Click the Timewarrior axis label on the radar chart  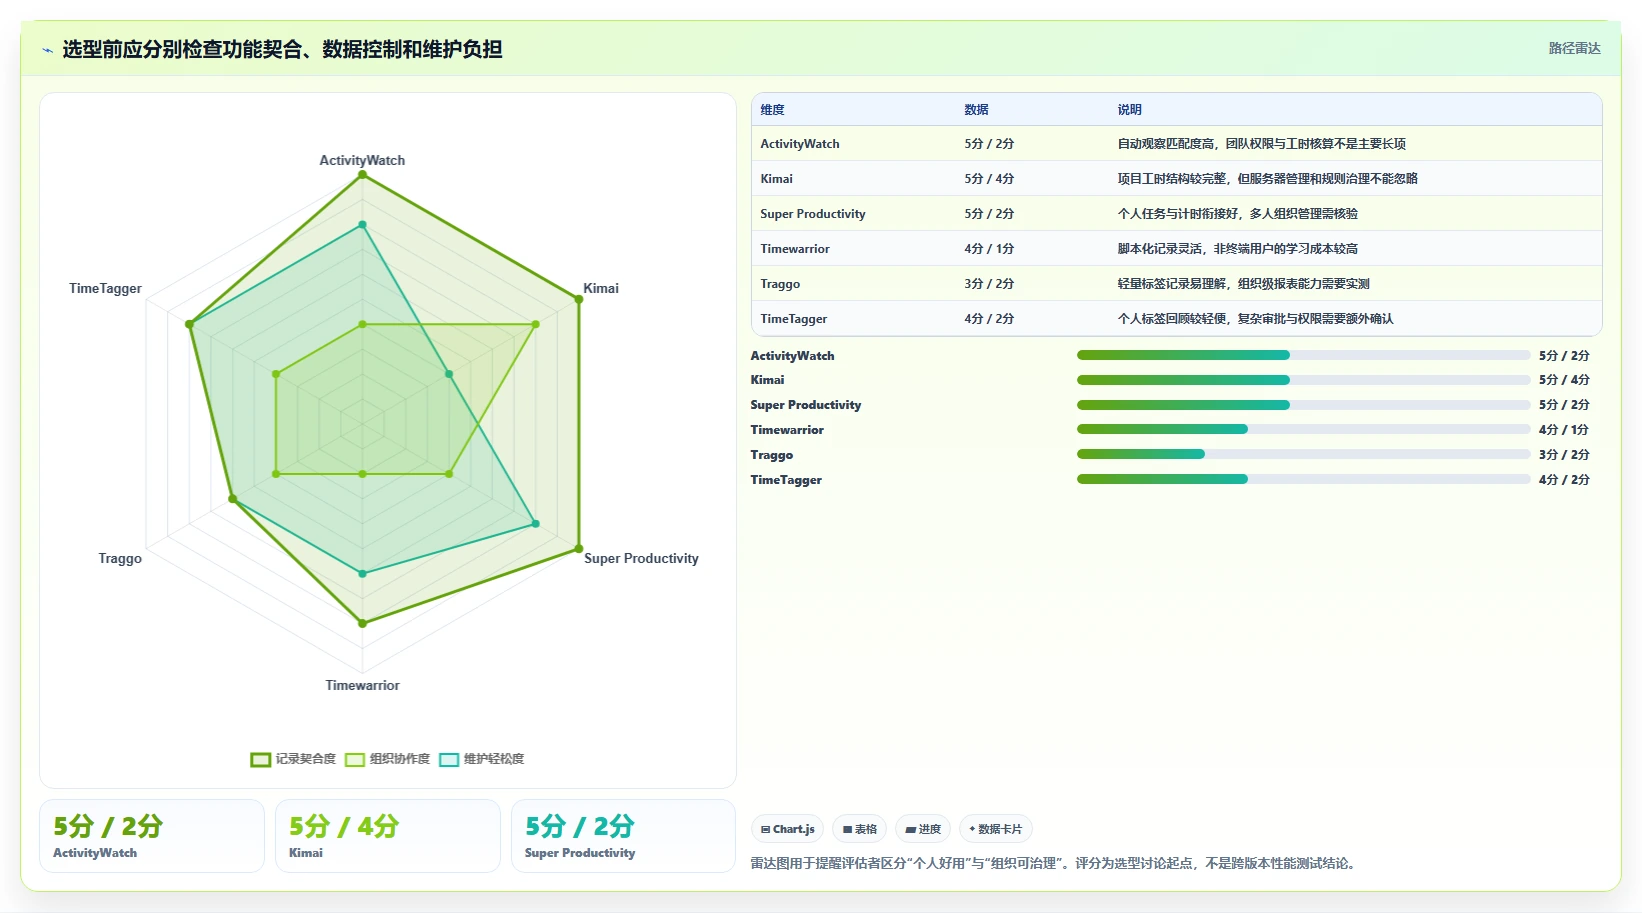pyautogui.click(x=362, y=685)
